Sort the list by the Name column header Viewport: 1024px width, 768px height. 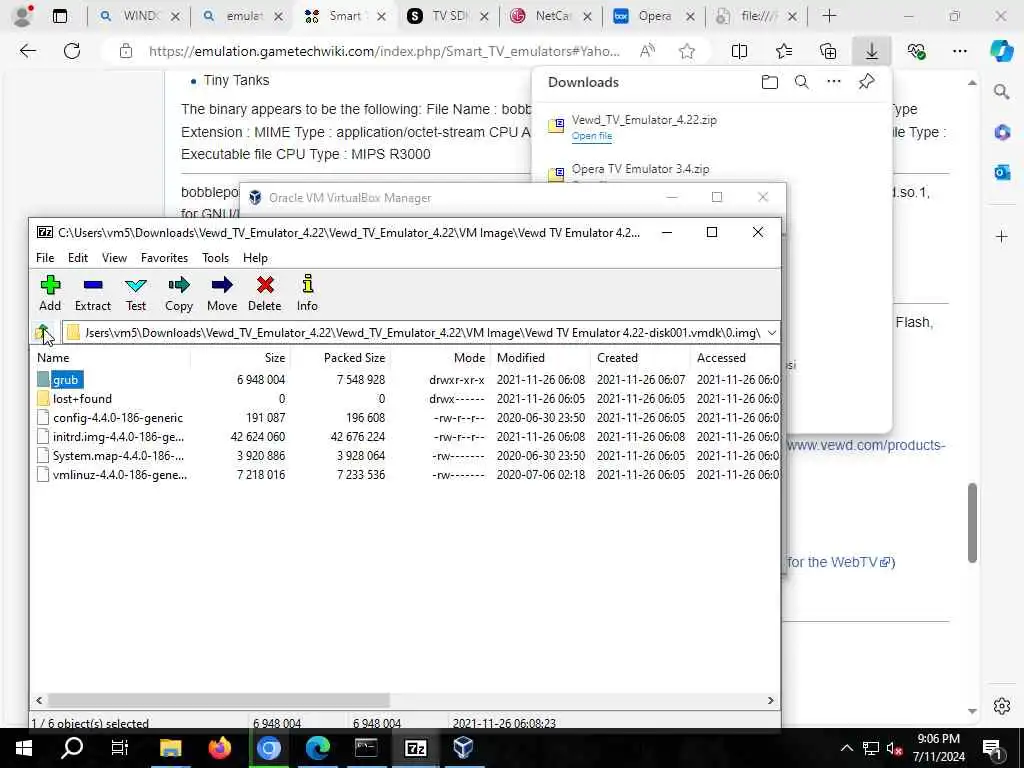(111, 358)
